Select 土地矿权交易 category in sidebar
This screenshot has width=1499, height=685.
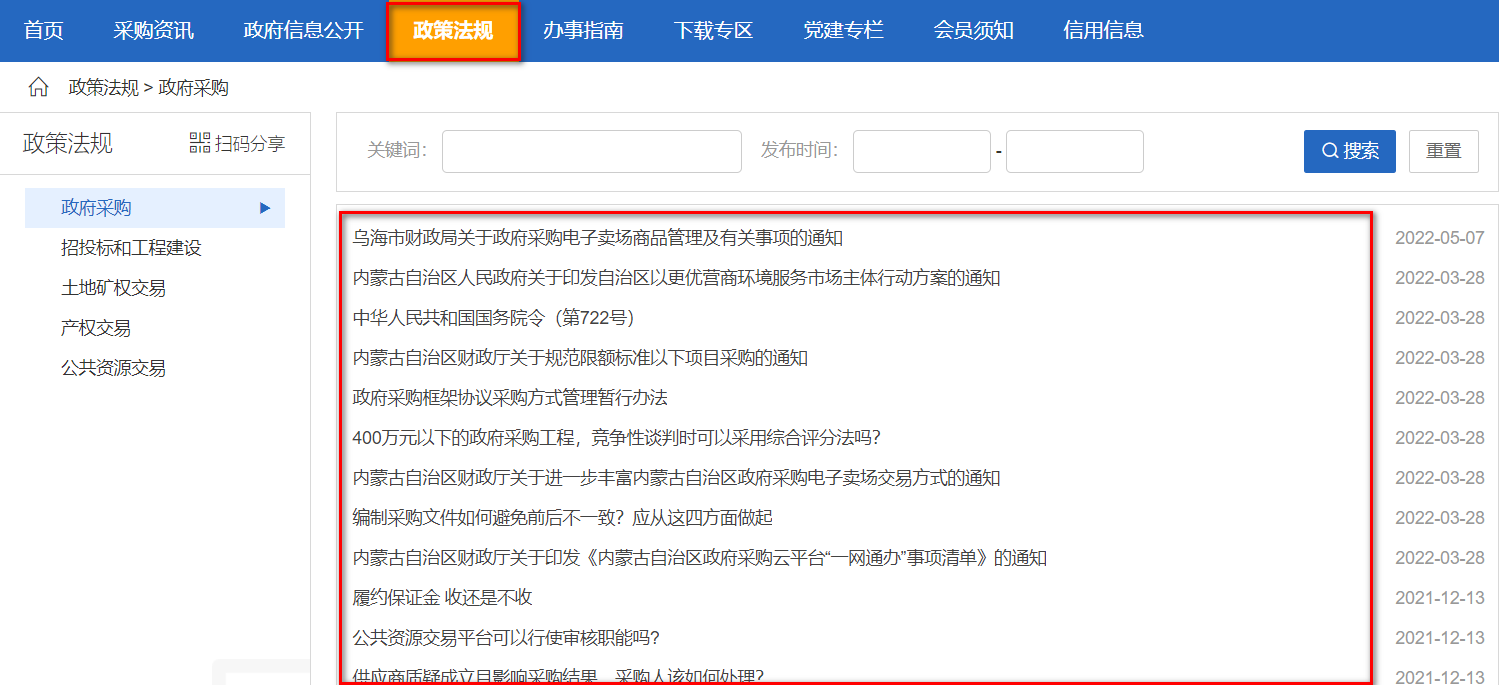pos(113,288)
